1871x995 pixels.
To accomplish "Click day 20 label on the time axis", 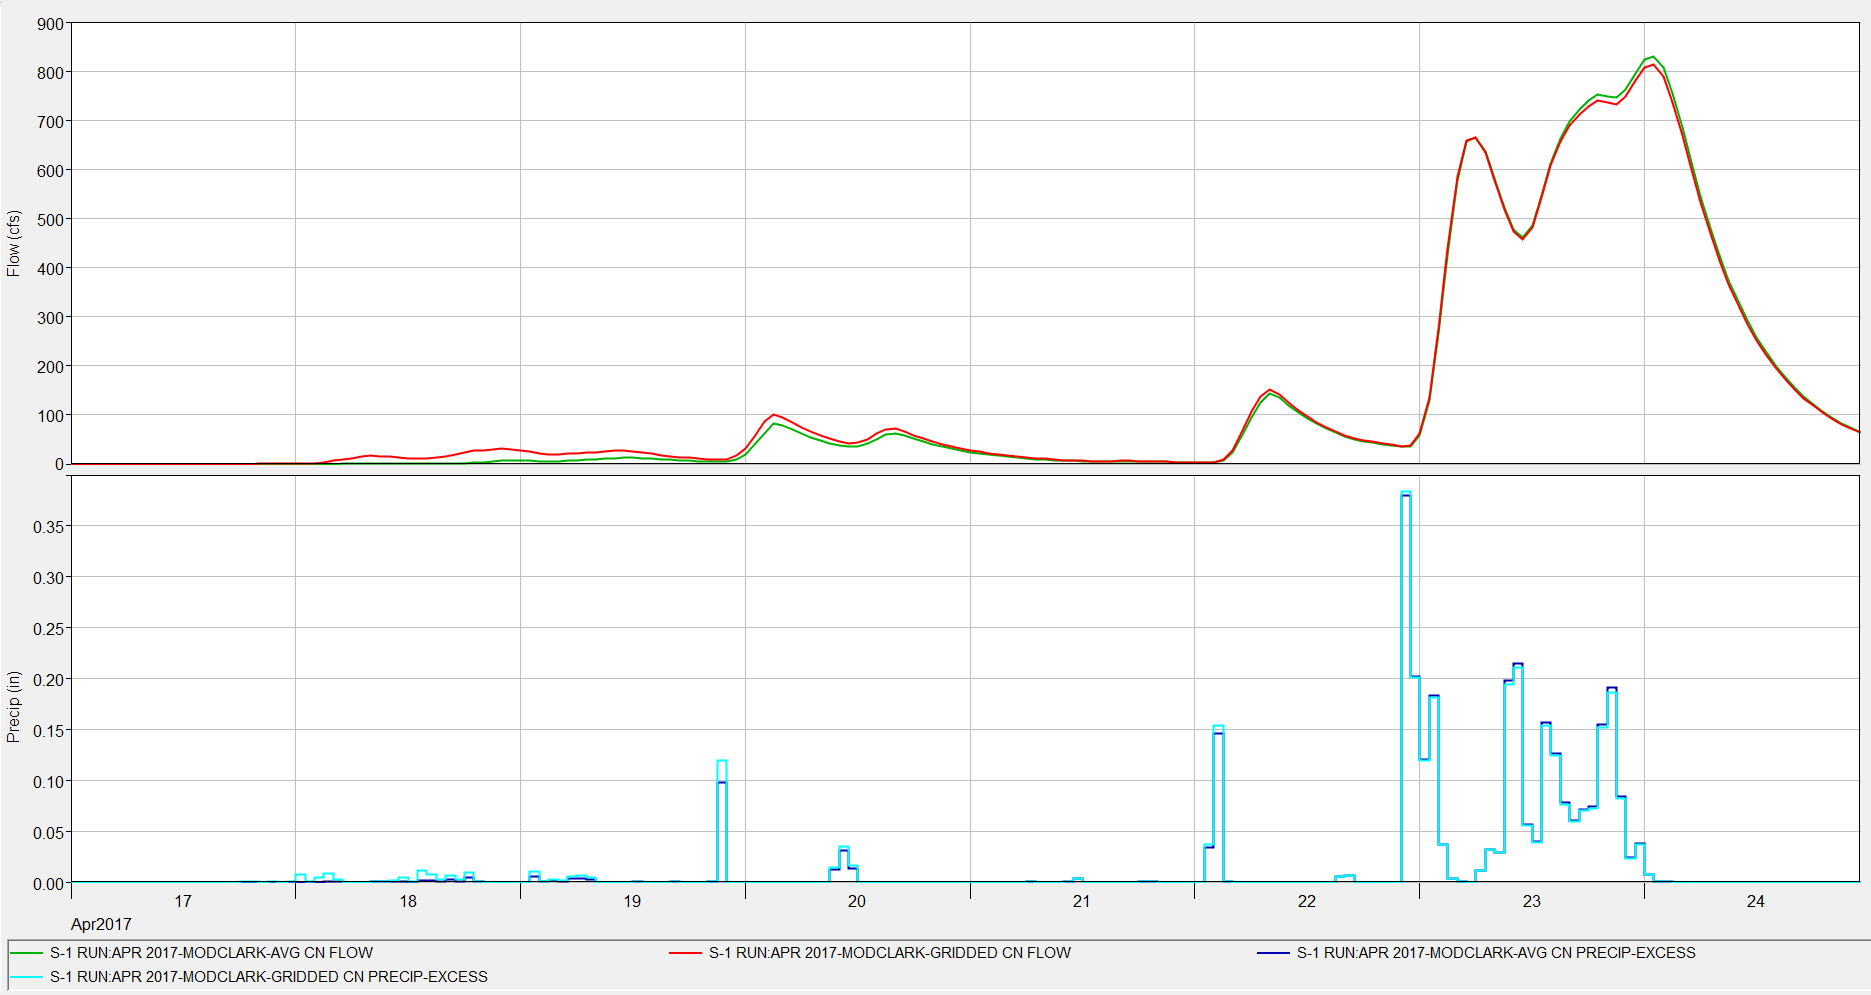I will click(x=857, y=901).
